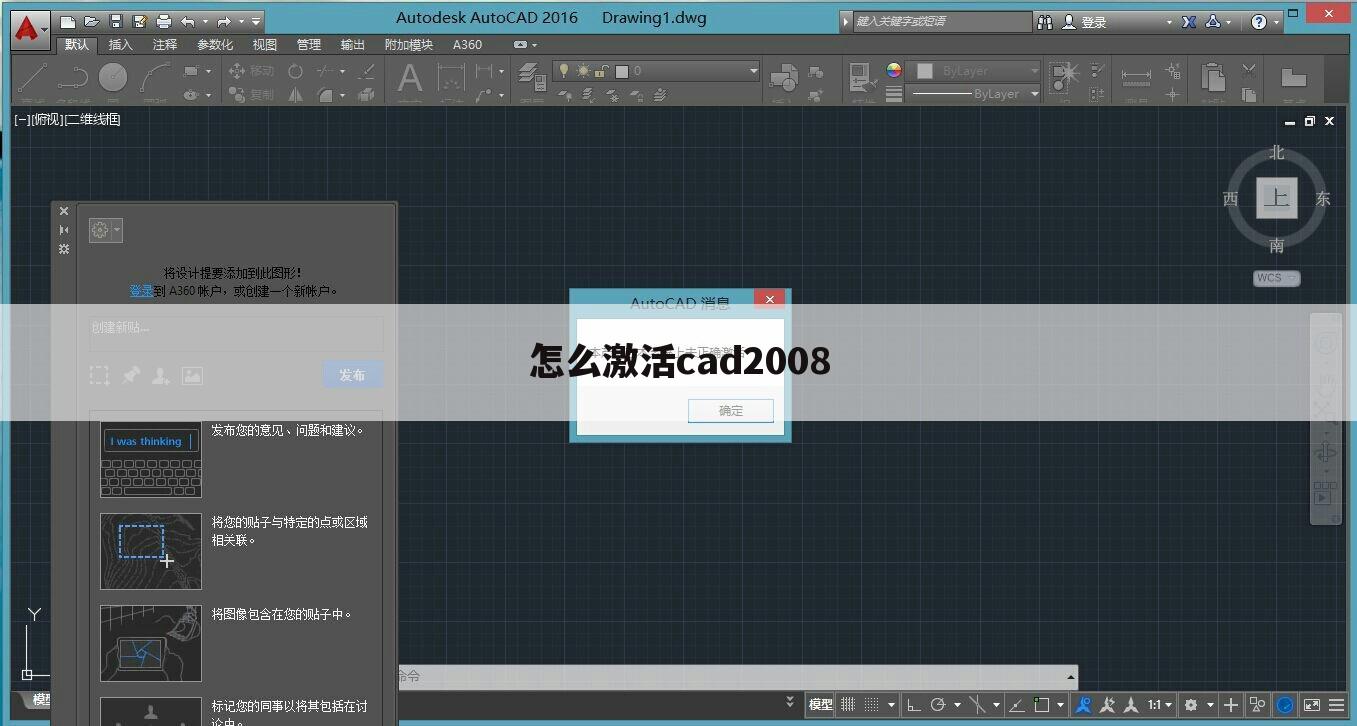
Task: Select the Mirror tool
Action: point(295,94)
